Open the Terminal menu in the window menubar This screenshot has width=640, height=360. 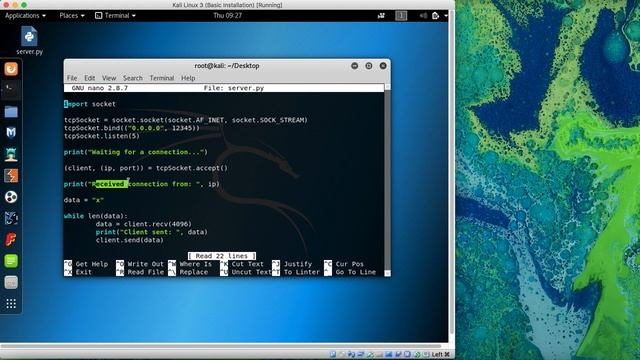[162, 78]
